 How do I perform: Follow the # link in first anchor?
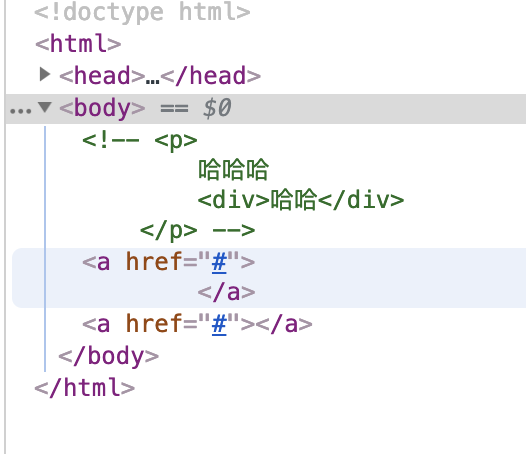click(219, 262)
